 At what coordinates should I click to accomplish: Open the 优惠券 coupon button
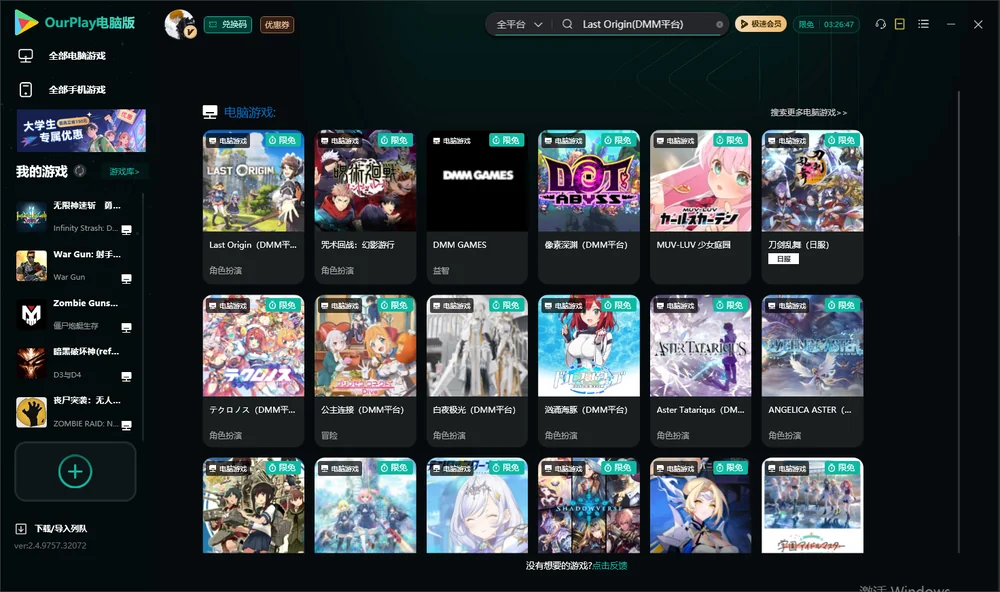[x=277, y=25]
